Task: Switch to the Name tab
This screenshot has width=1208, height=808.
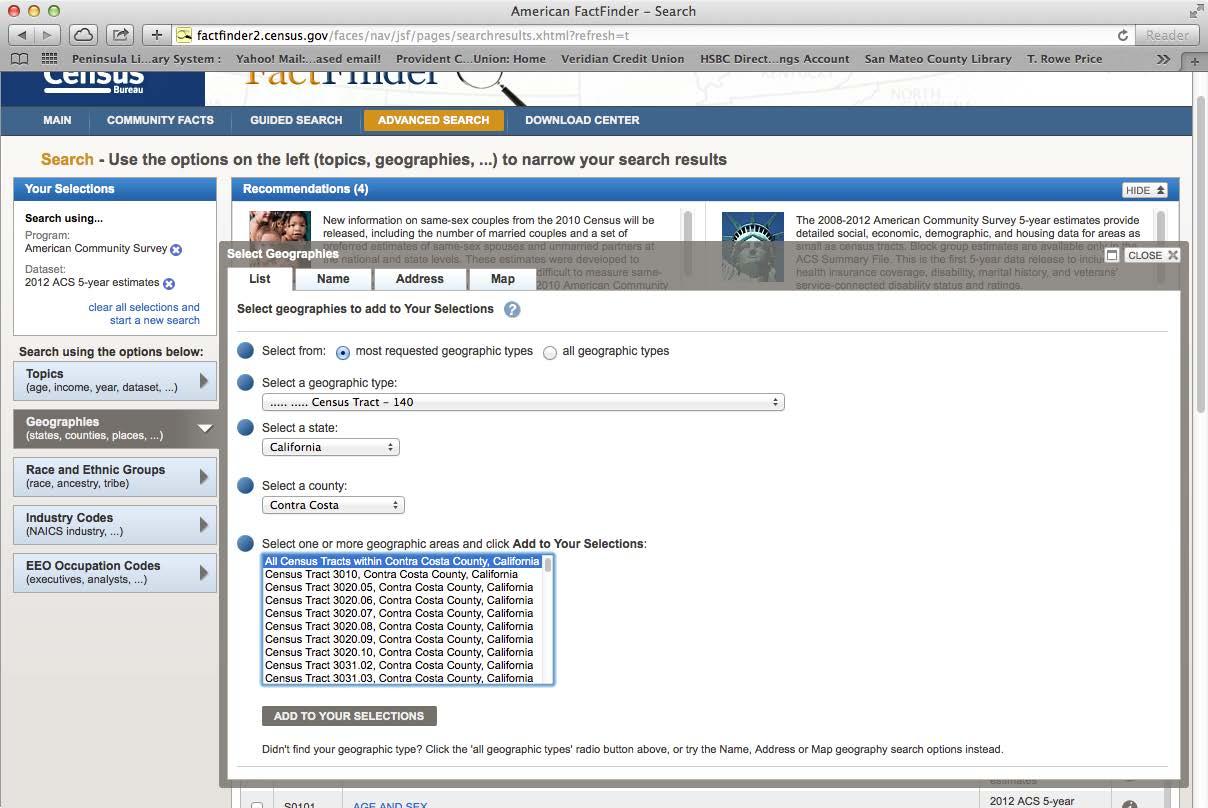Action: coord(333,279)
